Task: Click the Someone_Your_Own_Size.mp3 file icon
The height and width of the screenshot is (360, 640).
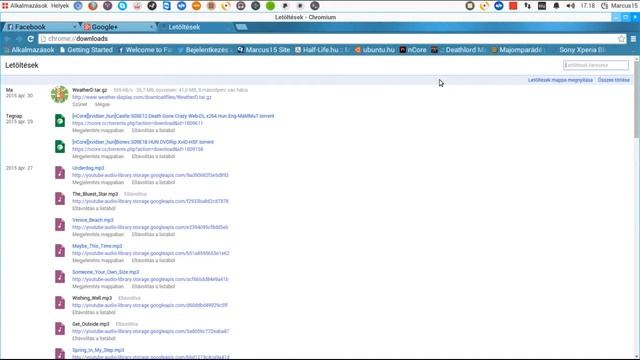Action: coord(60,277)
